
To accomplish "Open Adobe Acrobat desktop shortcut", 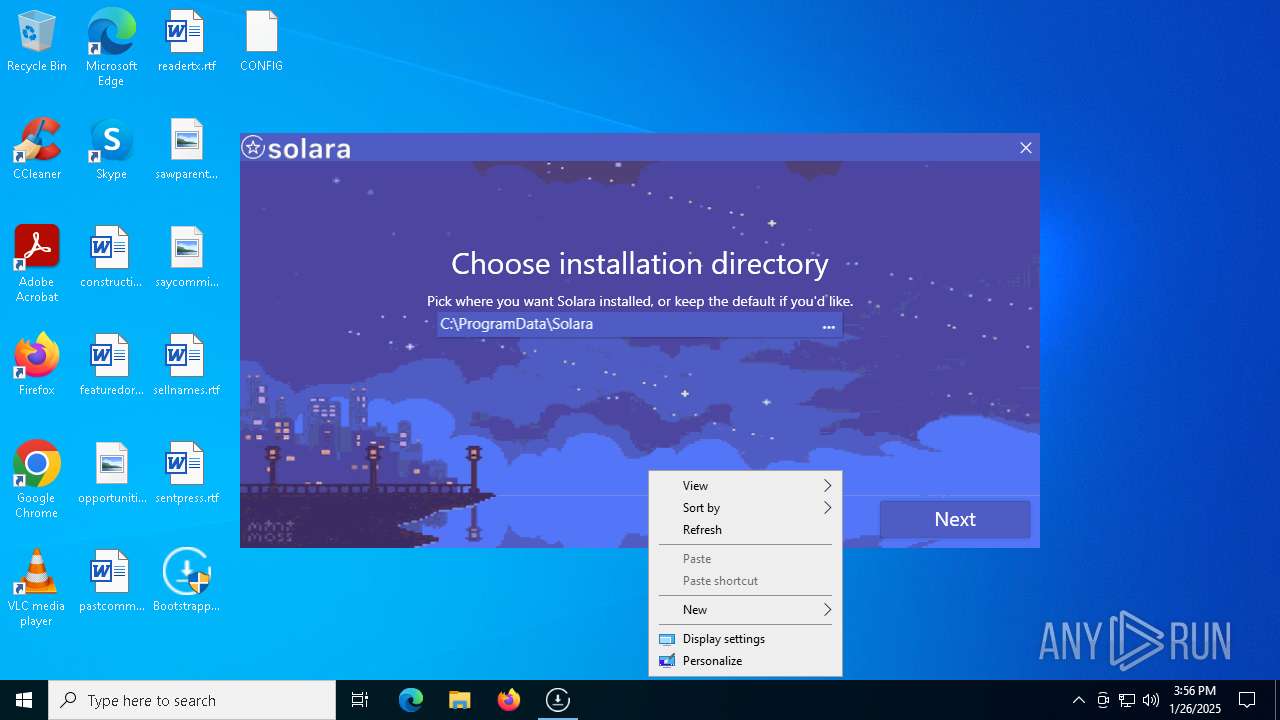I will (37, 264).
